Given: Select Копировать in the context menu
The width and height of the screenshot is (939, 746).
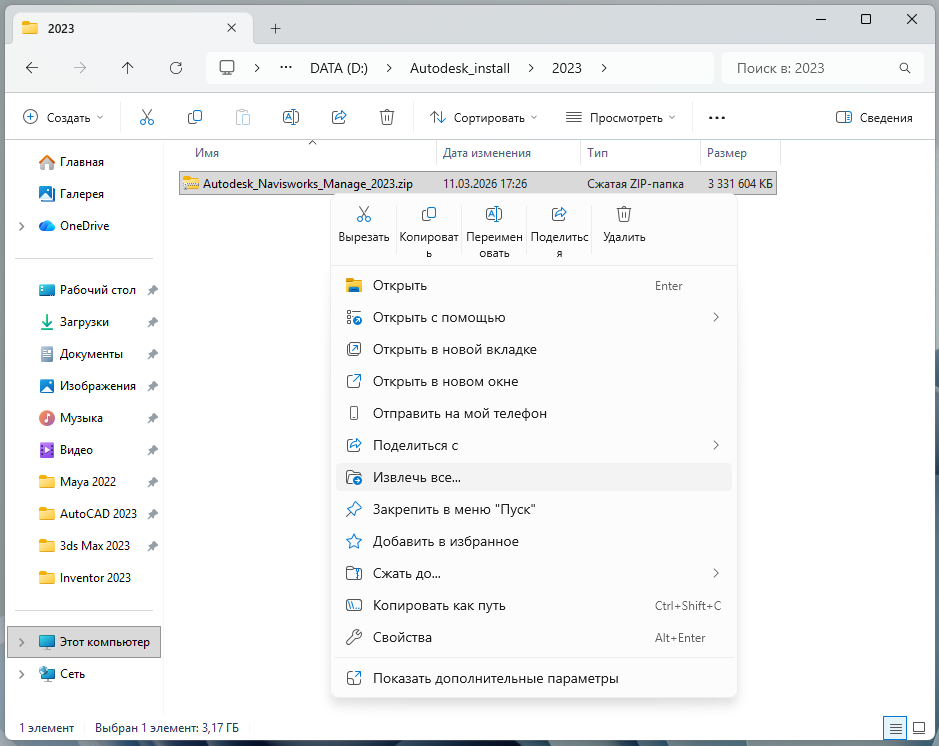Looking at the screenshot, I should 429,232.
